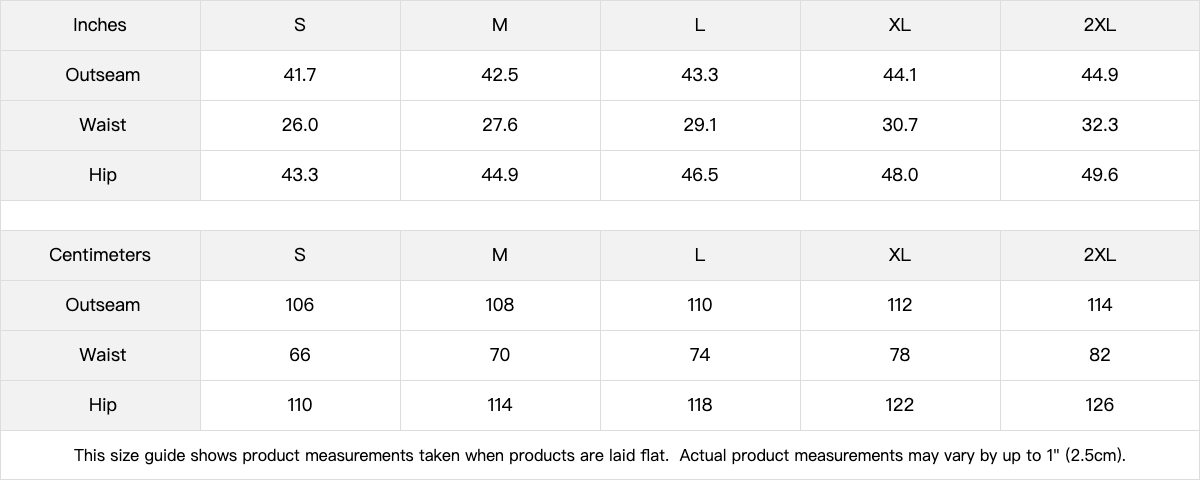
Task: Click the Inches header cell
Action: click(x=100, y=25)
